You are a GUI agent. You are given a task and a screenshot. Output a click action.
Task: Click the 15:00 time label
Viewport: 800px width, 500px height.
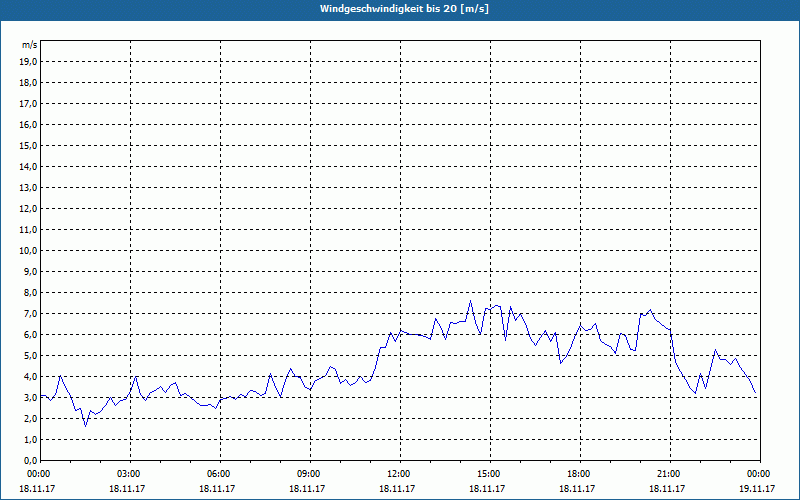click(490, 474)
